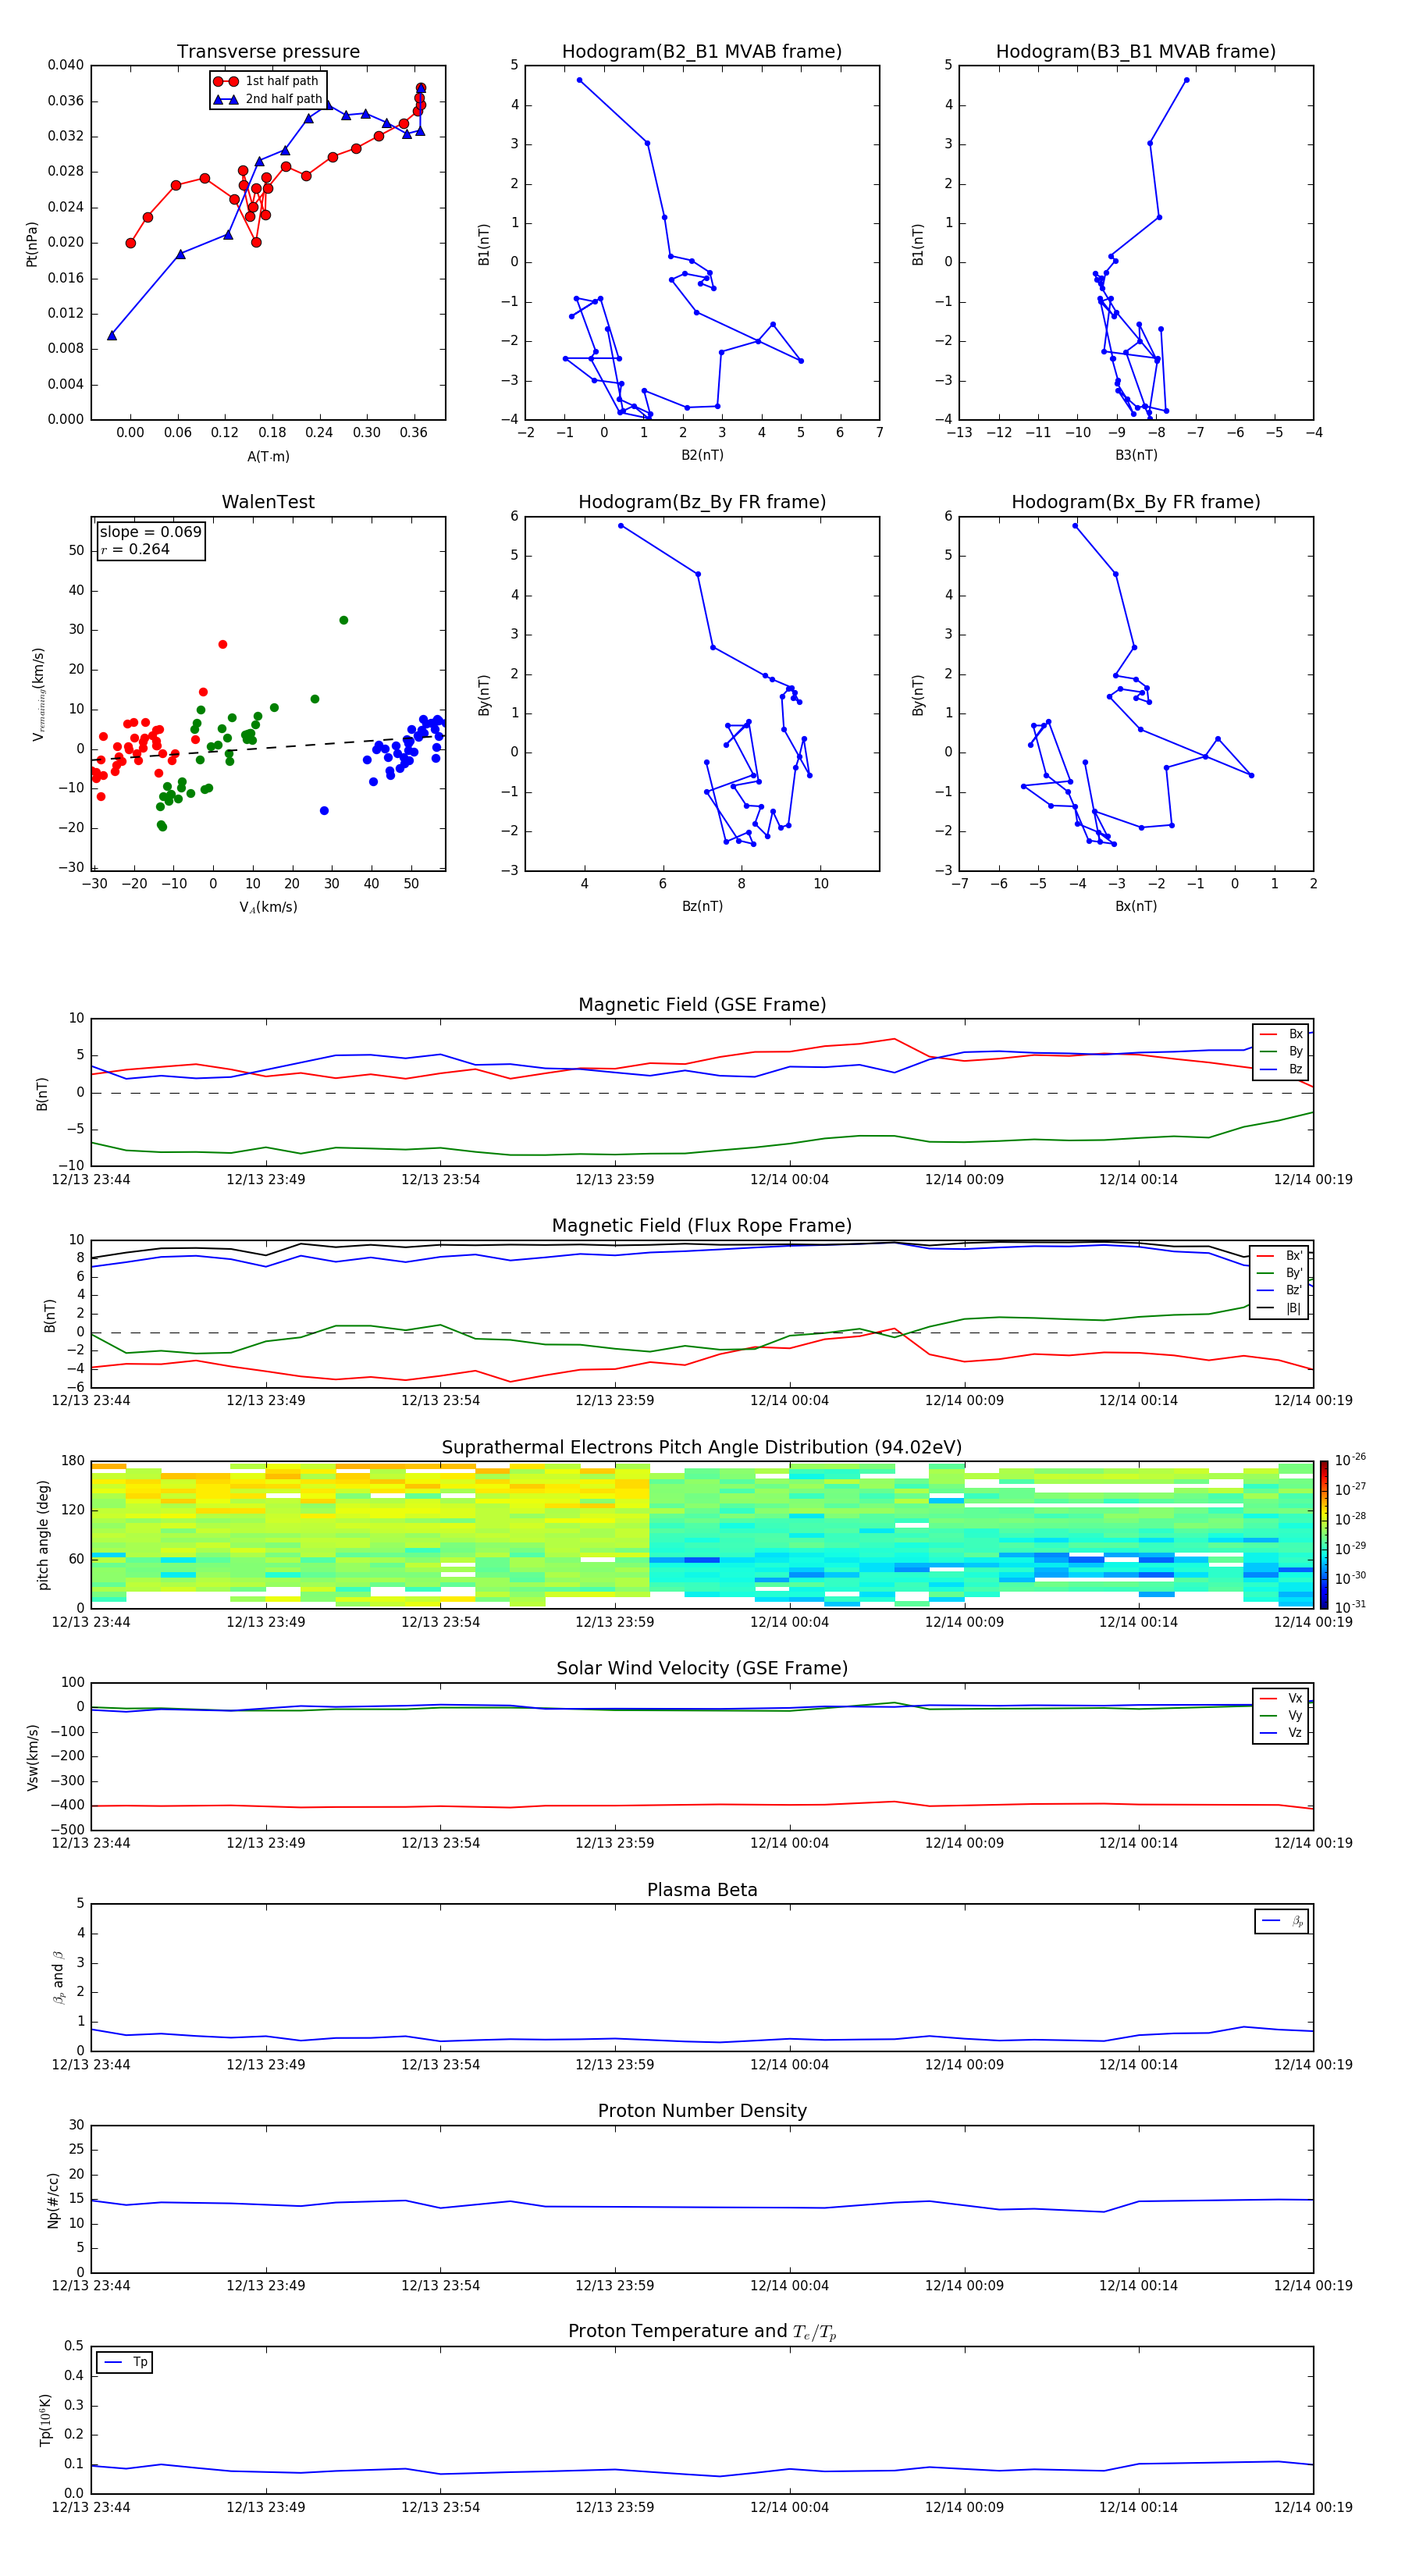Click the "pitch angle (deg)" axis label
Viewport: 1405px width, 2576px height.
pyautogui.click(x=43, y=1534)
